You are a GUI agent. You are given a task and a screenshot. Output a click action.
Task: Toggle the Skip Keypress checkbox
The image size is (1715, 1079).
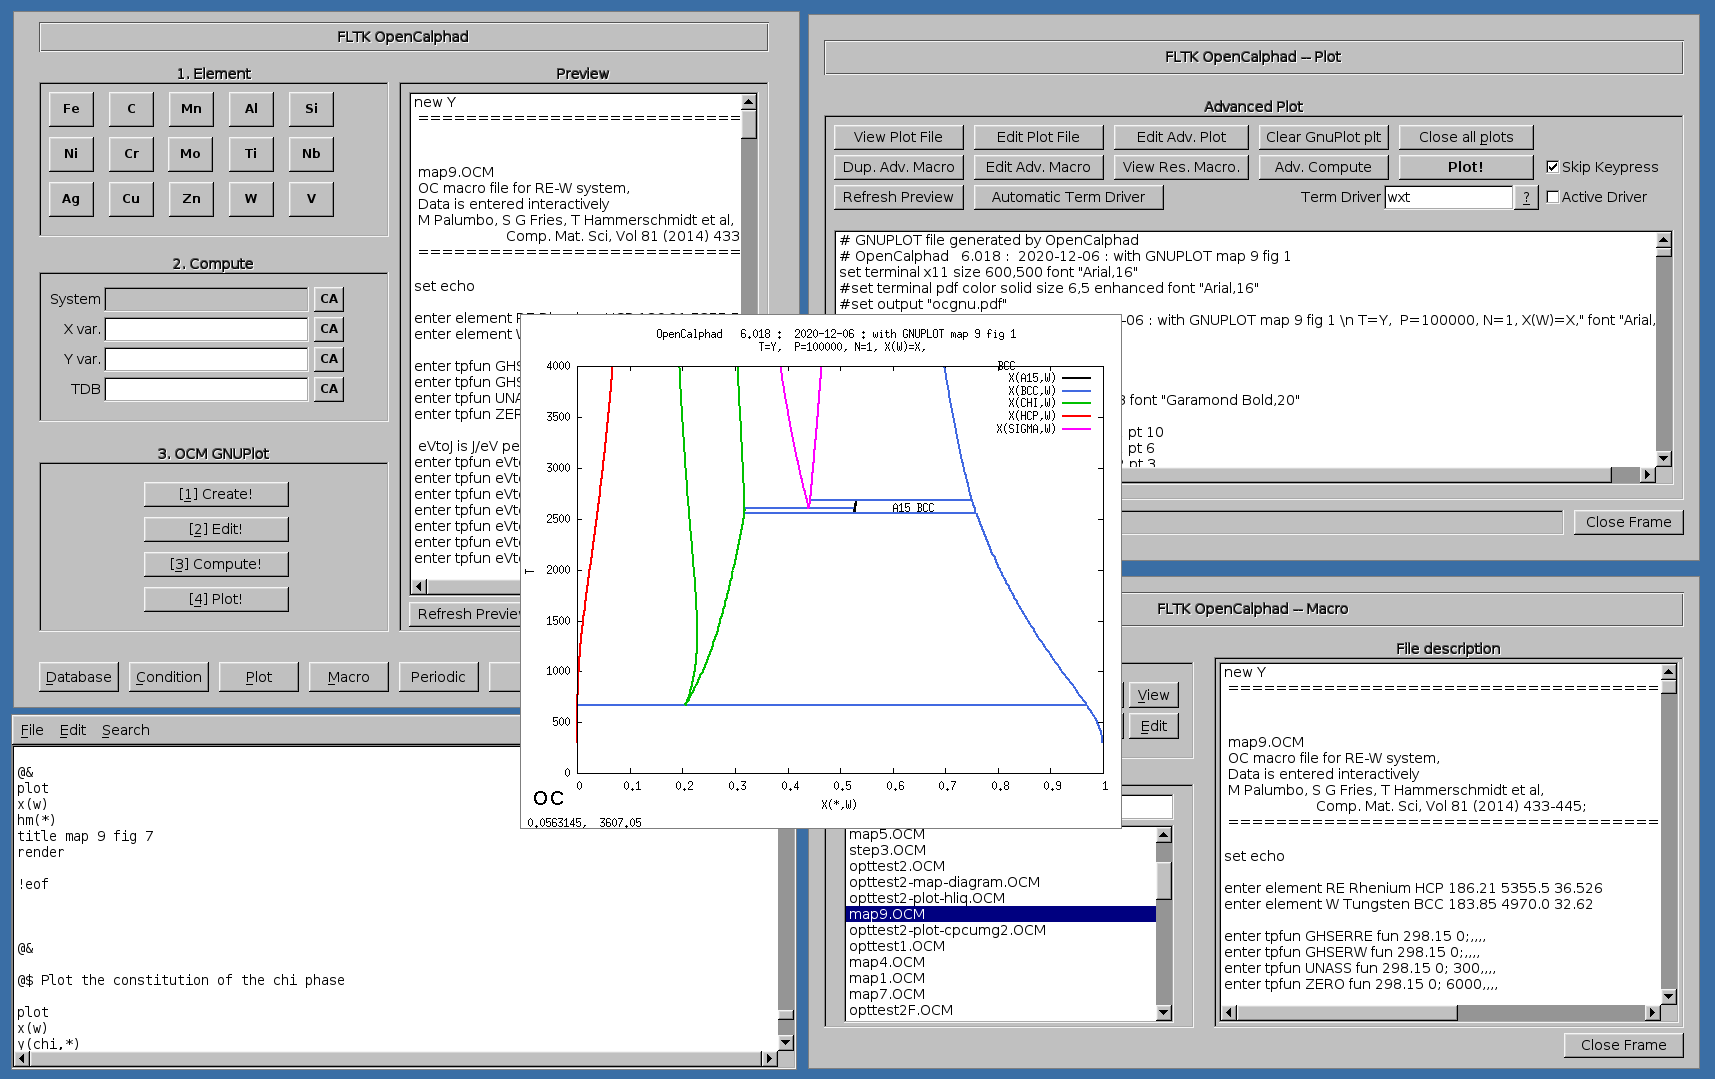[x=1552, y=167]
